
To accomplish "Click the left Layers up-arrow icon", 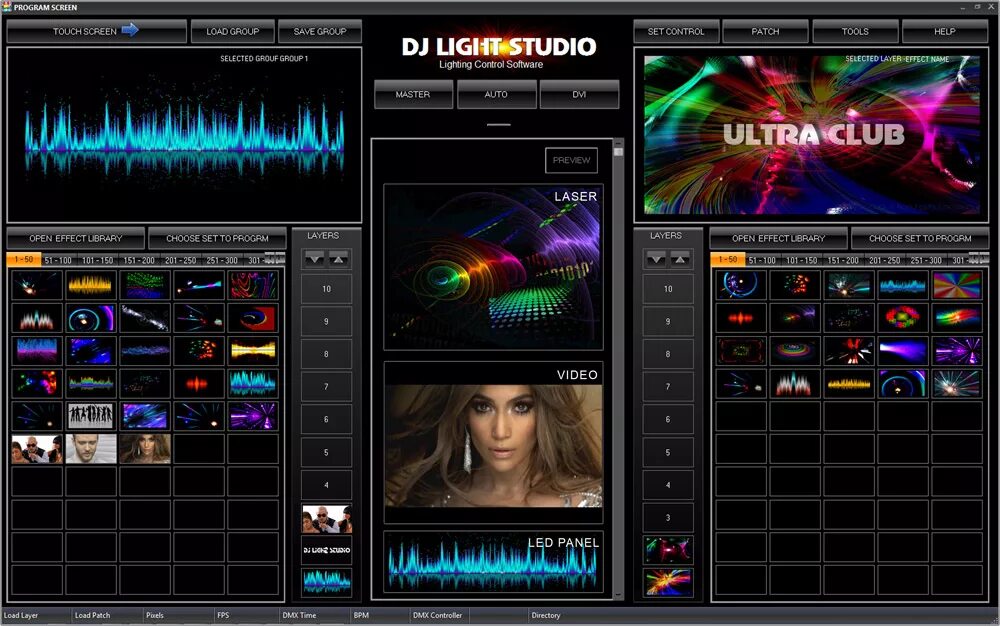I will [339, 259].
